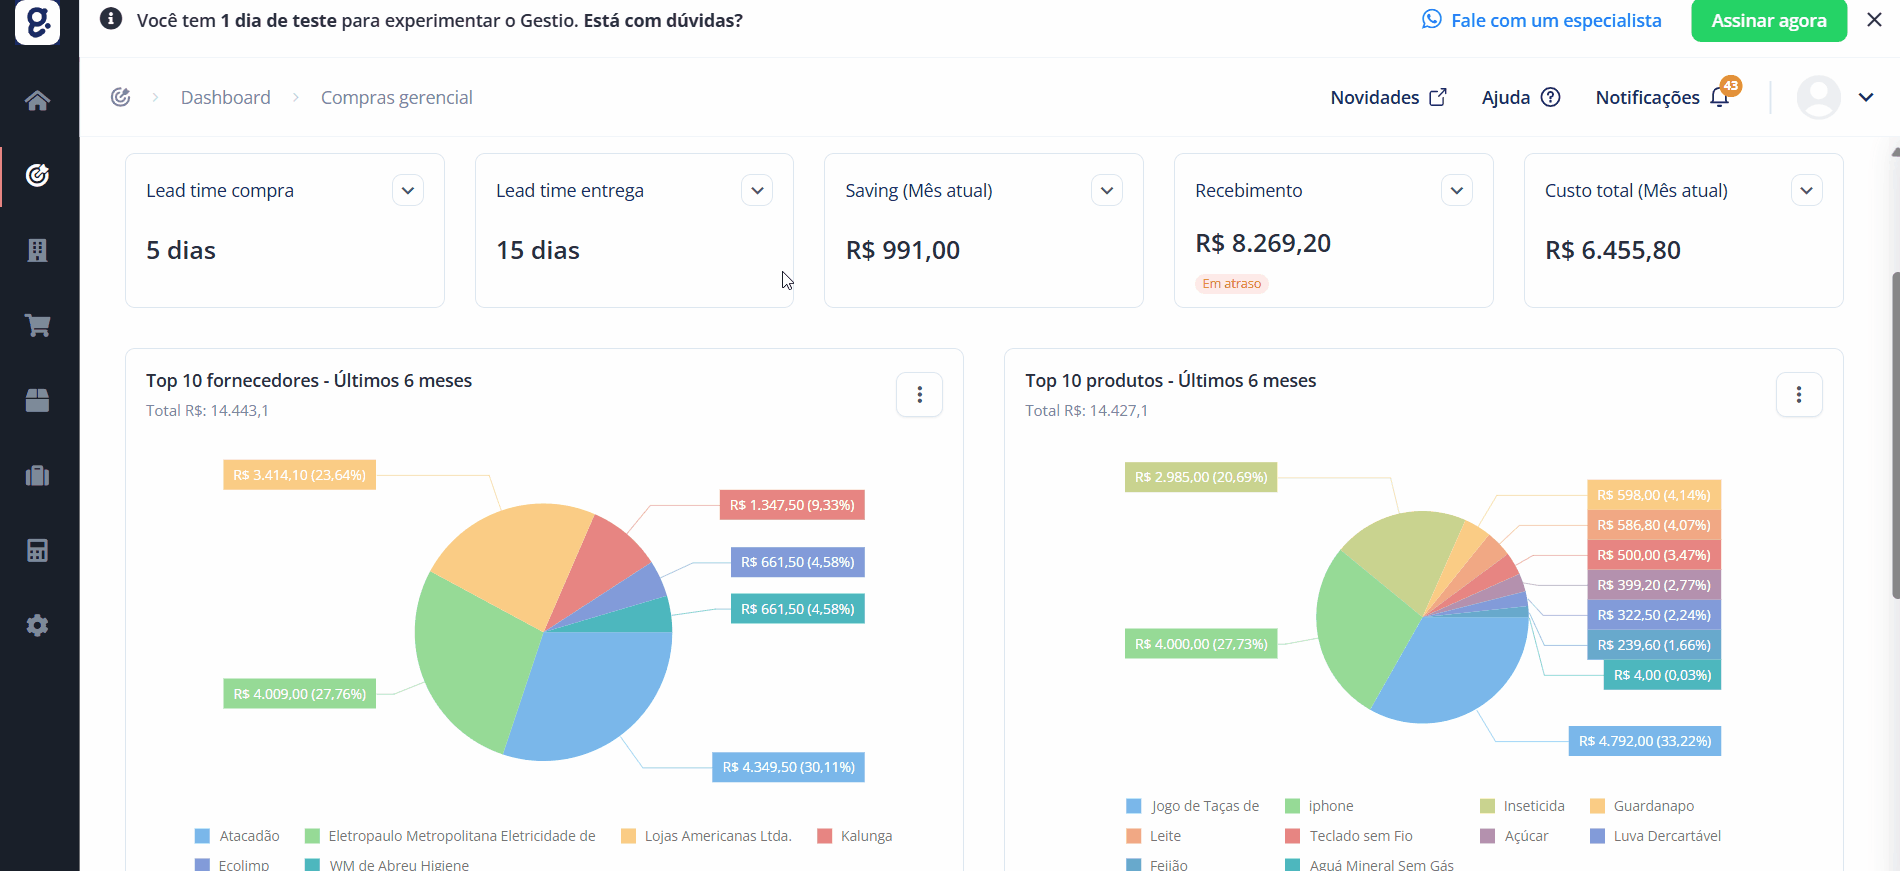Expand the Saving (Mês atual) dropdown
This screenshot has height=871, width=1900.
pyautogui.click(x=1107, y=190)
